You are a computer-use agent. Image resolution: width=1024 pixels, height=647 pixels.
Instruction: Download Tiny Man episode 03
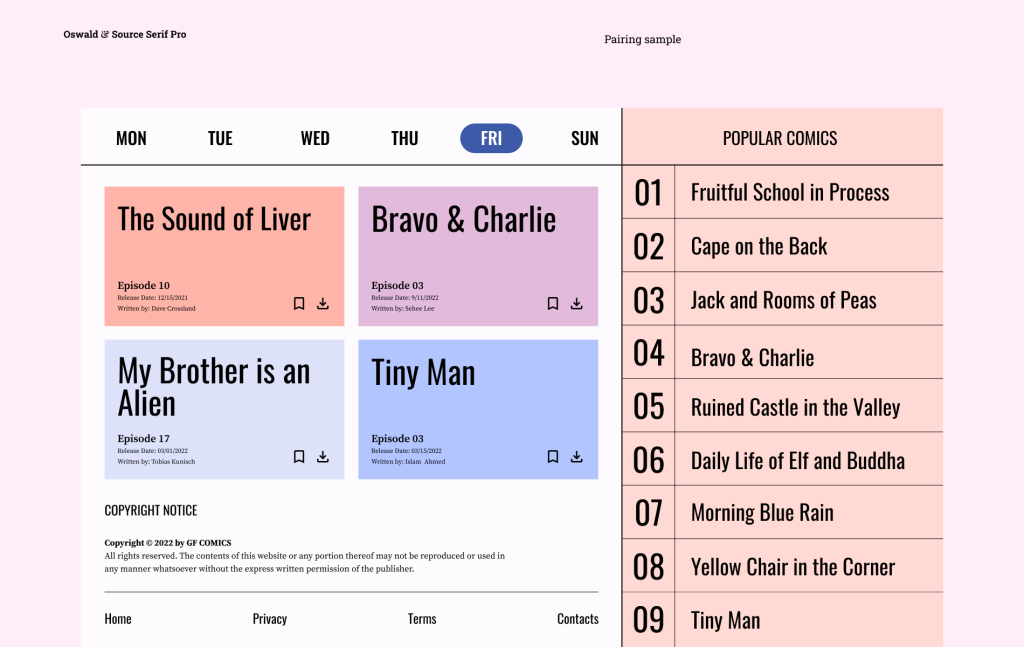(x=577, y=457)
